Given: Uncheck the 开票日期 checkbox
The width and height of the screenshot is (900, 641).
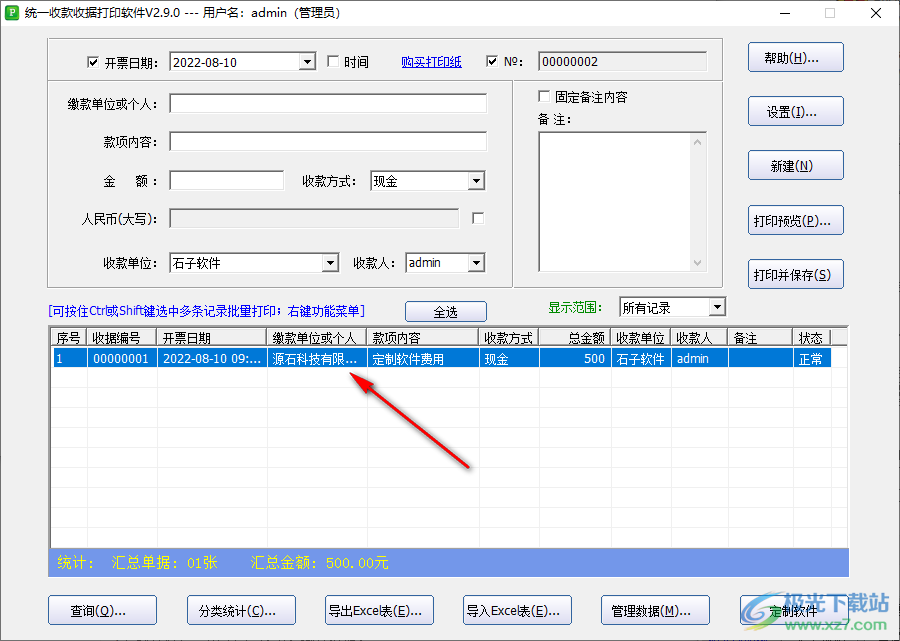Looking at the screenshot, I should (x=93, y=61).
